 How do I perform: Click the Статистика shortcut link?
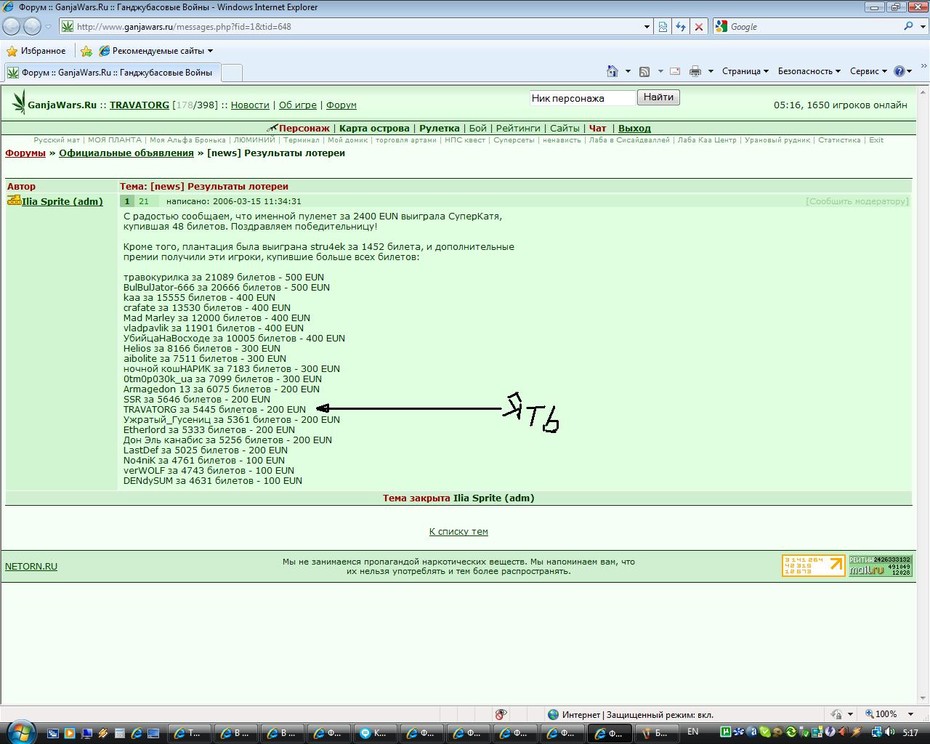pyautogui.click(x=839, y=140)
